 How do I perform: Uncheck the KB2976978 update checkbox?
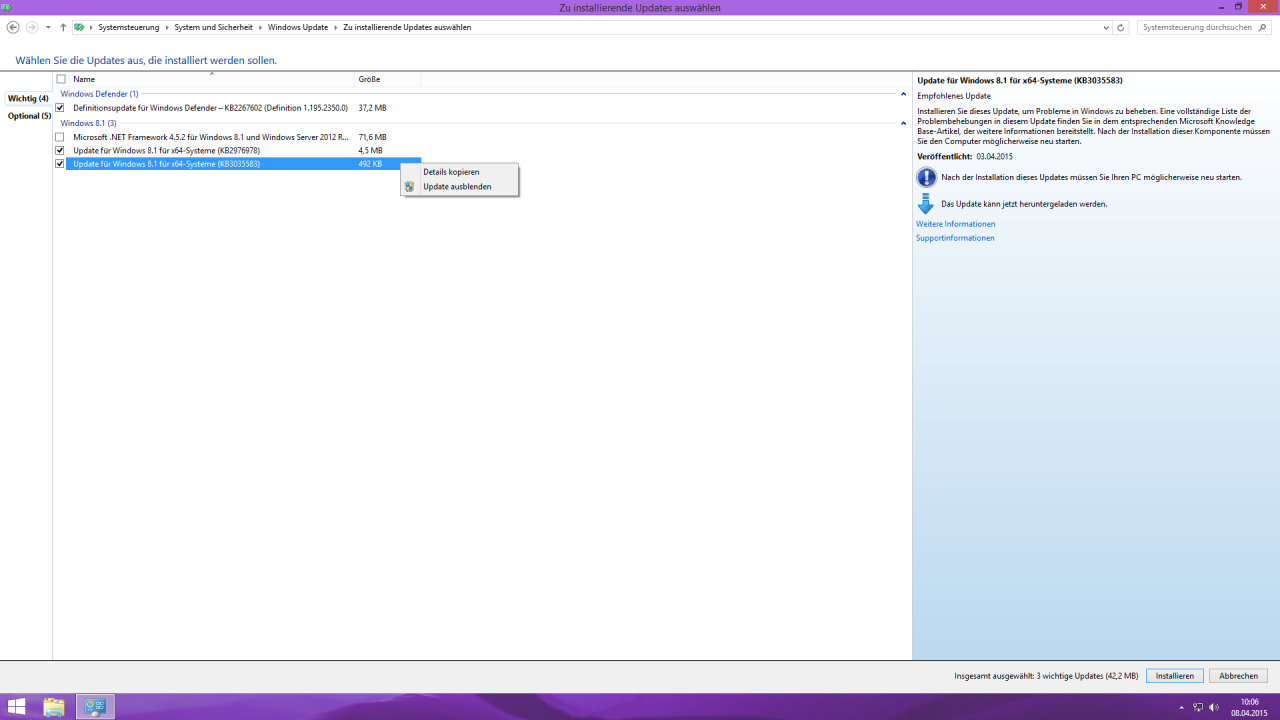[x=60, y=150]
